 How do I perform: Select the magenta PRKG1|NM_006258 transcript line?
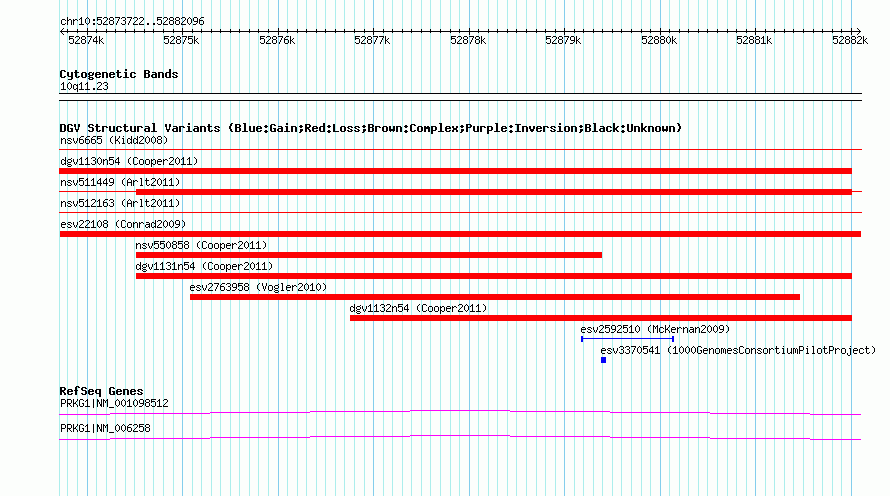pos(460,438)
